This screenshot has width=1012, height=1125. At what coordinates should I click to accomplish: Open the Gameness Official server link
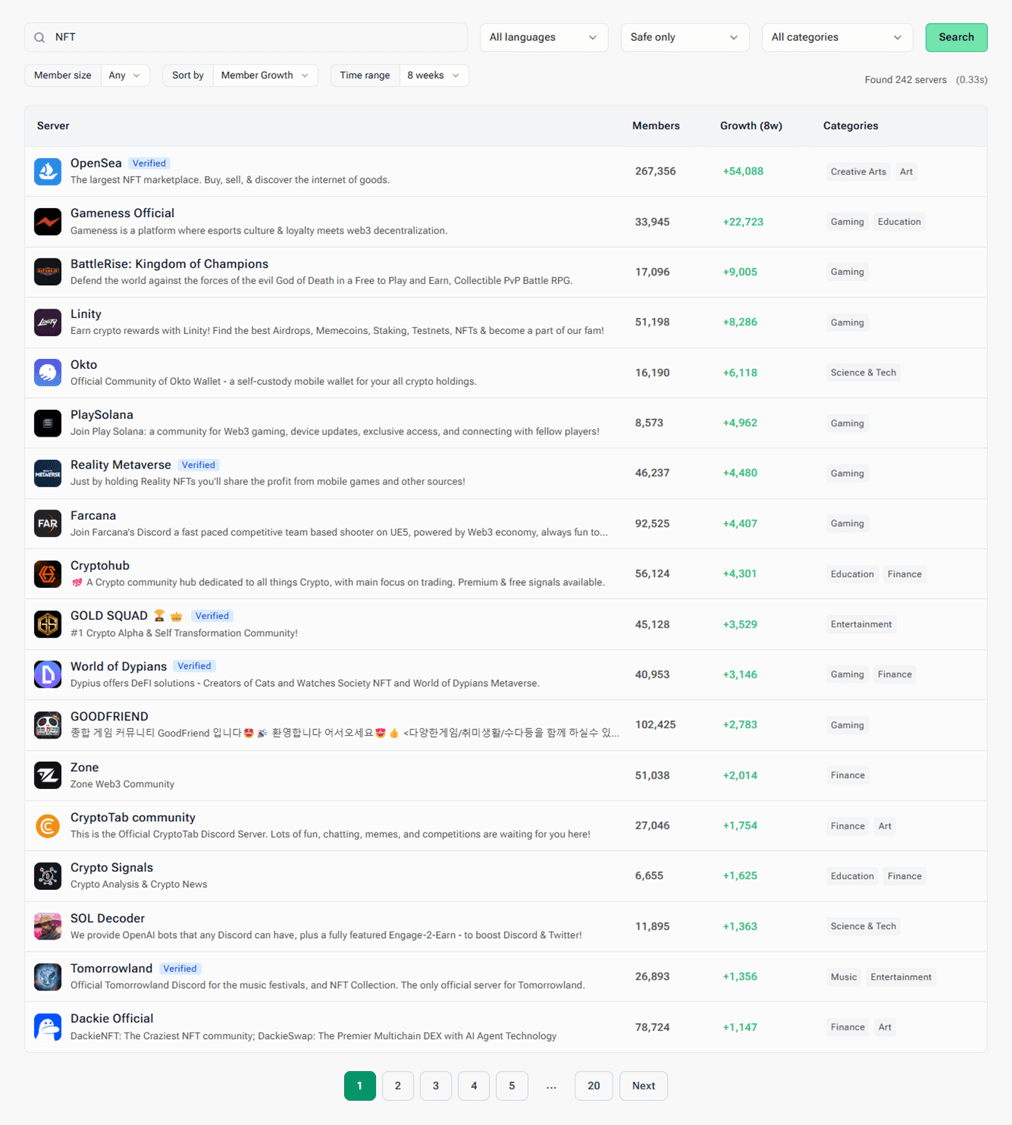point(122,213)
